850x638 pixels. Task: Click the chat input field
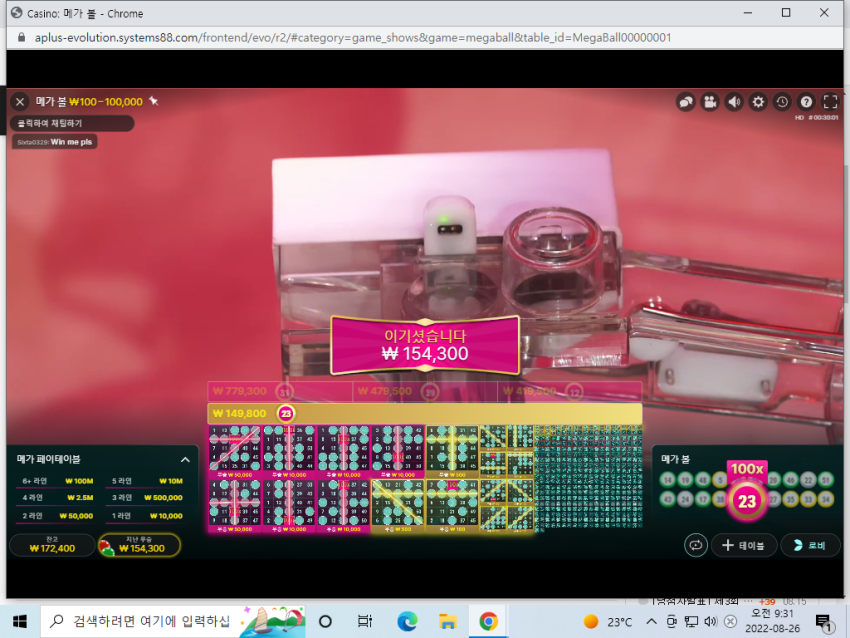(72, 124)
